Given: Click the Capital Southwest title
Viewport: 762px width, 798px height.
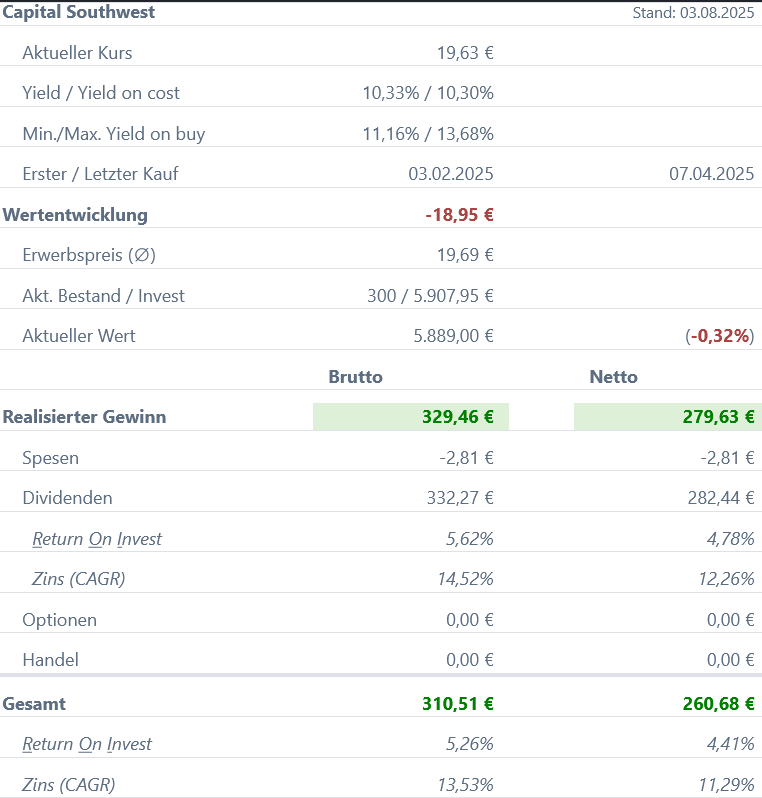Looking at the screenshot, I should (79, 13).
